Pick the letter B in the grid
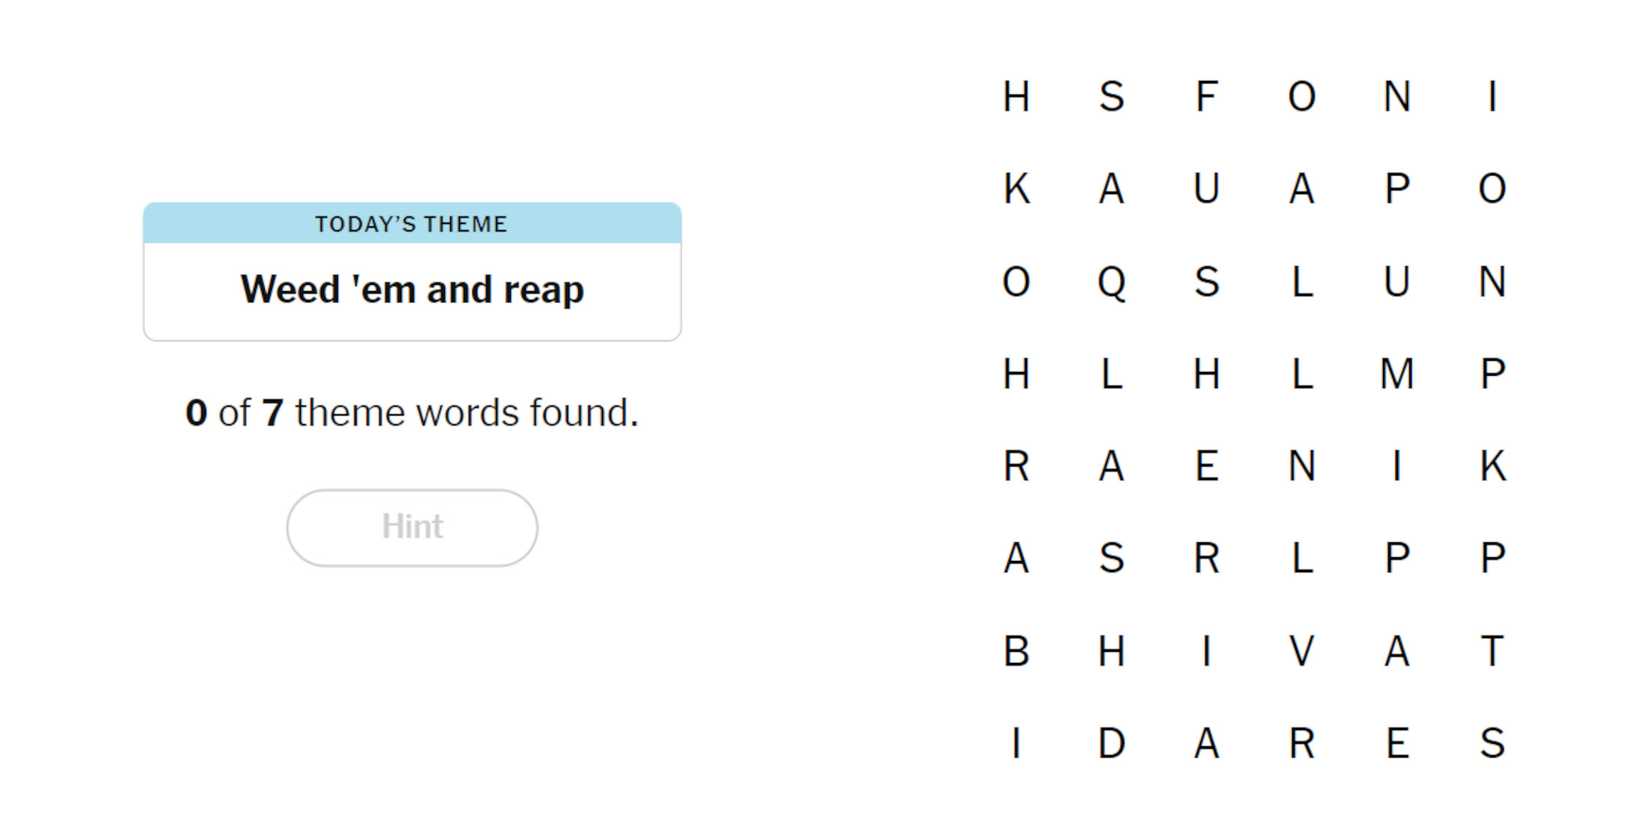 1016,651
